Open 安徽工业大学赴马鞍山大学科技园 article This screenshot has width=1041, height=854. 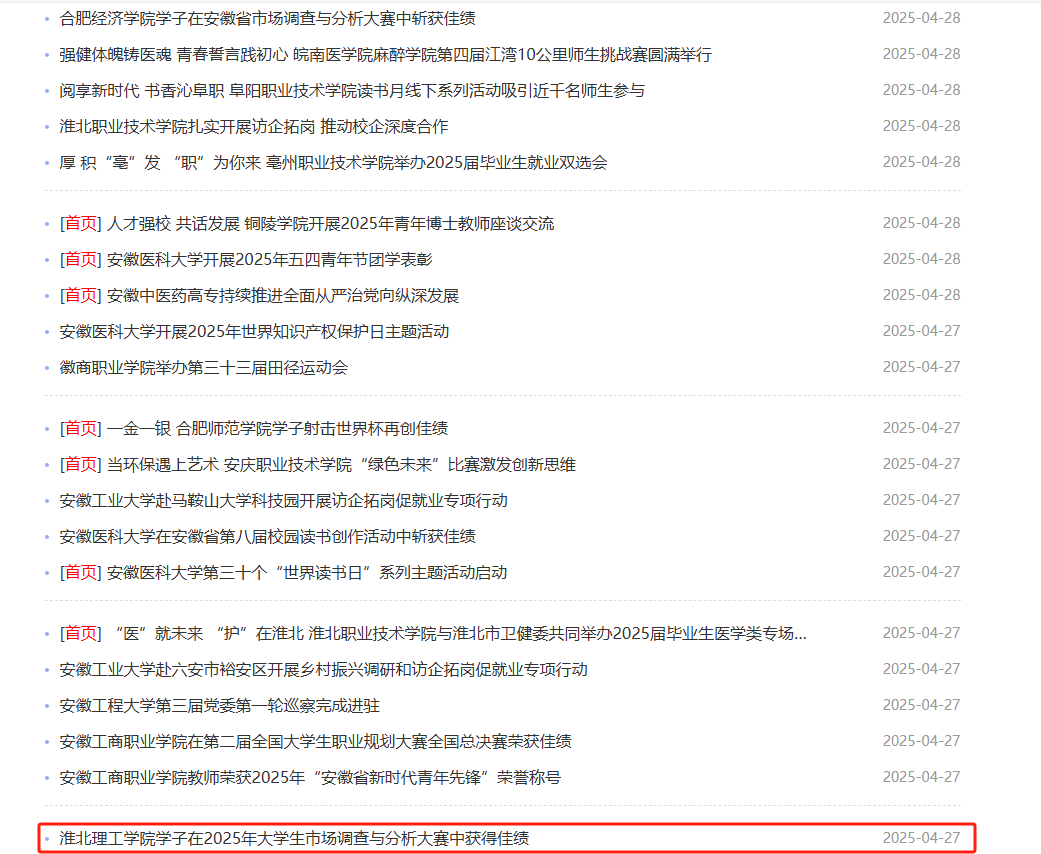tap(283, 500)
